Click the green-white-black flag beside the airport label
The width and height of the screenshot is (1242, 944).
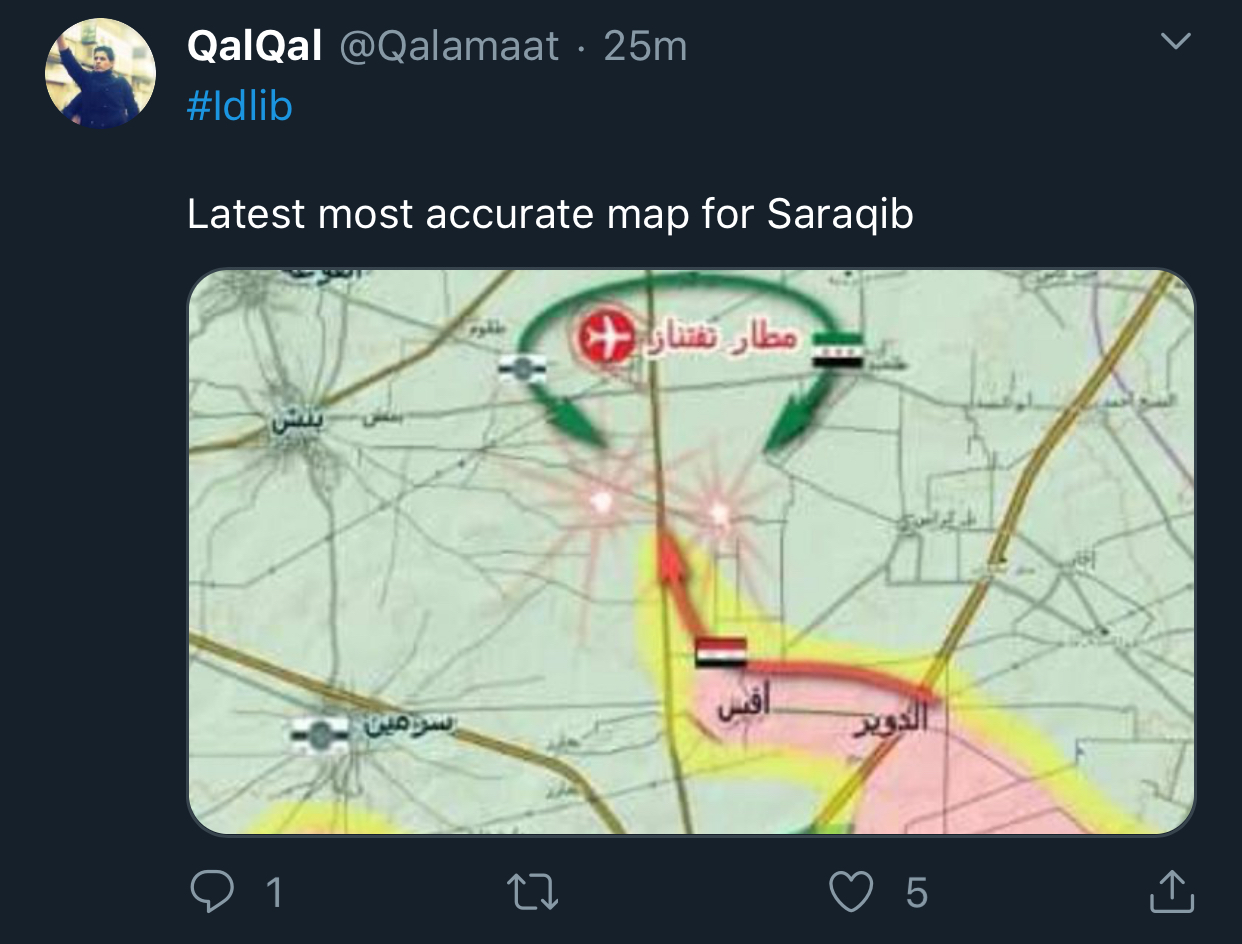(837, 350)
